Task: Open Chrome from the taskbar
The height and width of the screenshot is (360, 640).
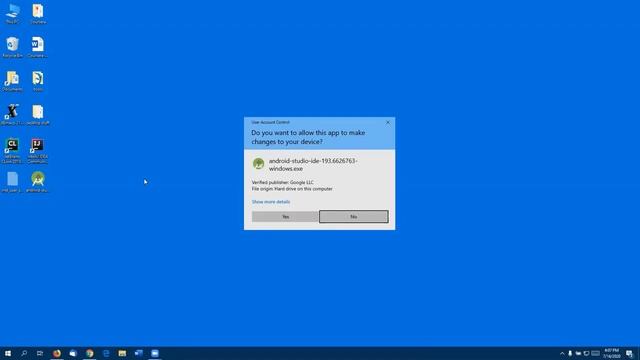Action: [90, 353]
